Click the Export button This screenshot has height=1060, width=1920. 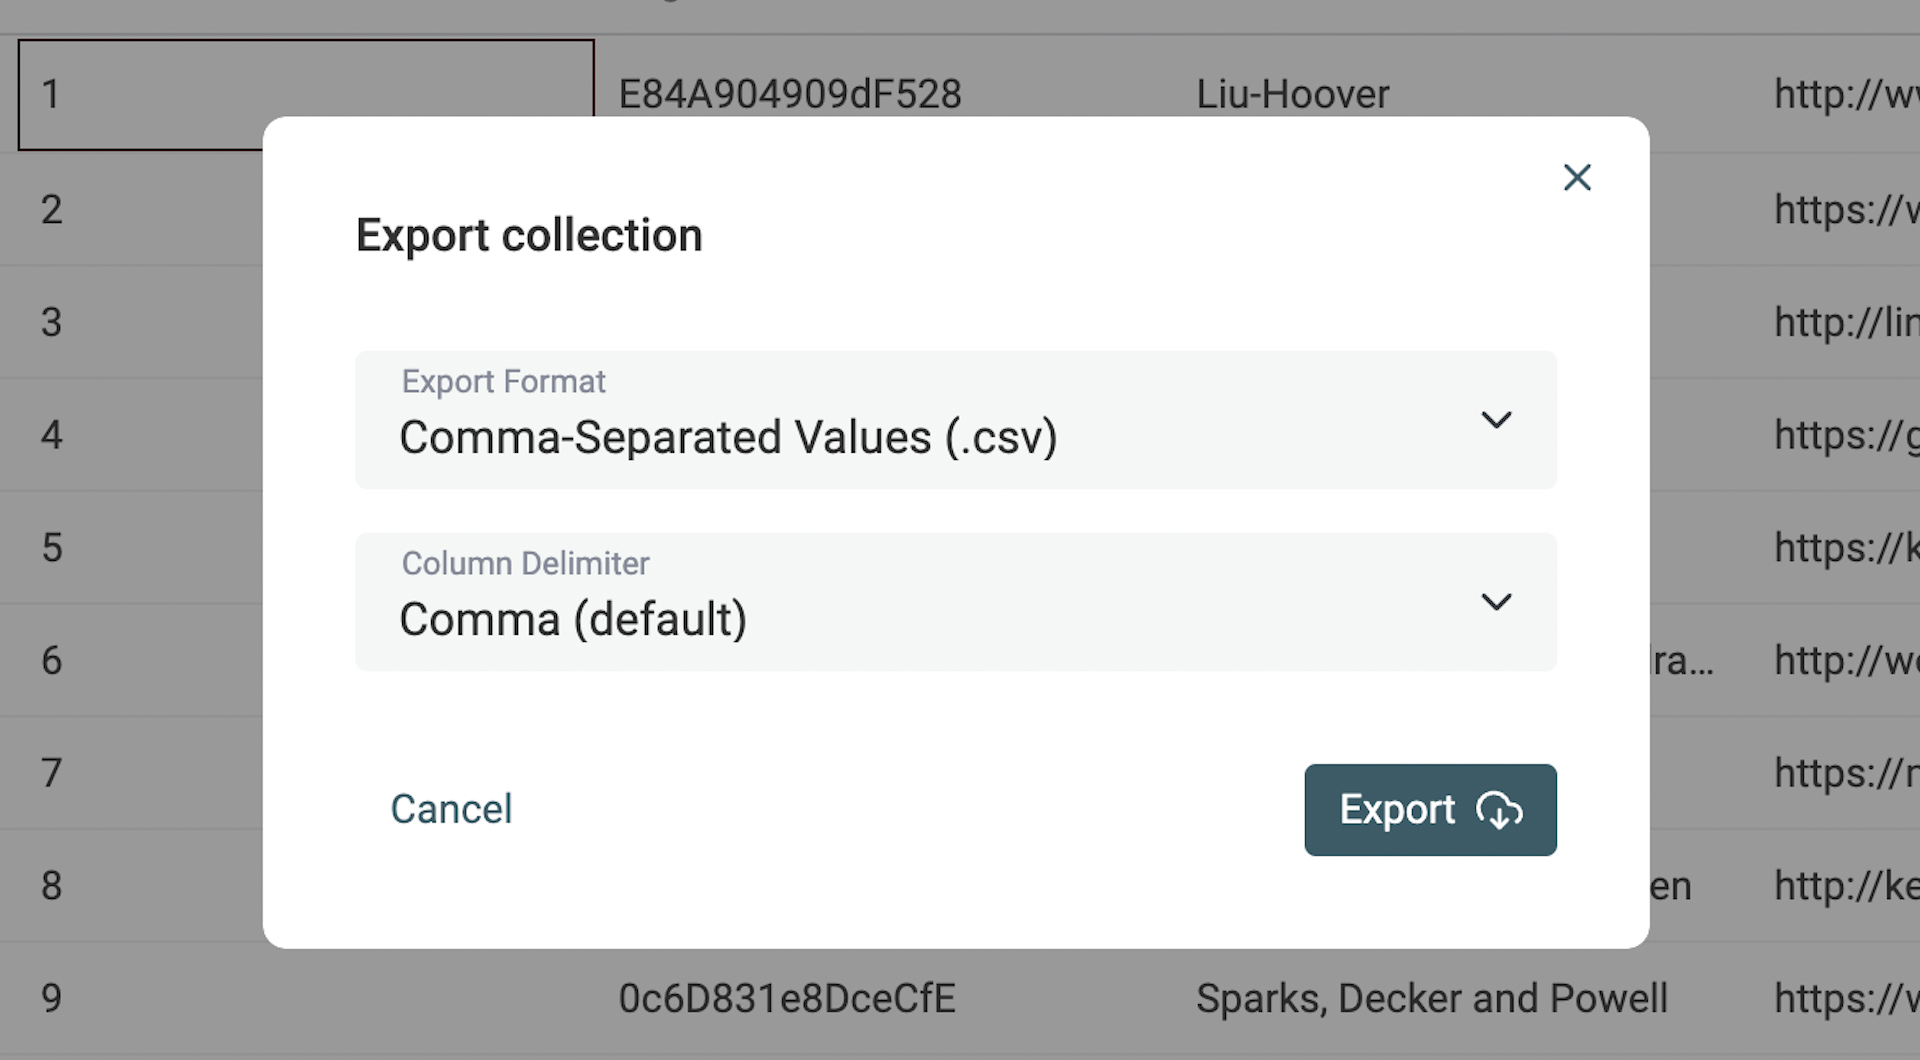(x=1429, y=810)
